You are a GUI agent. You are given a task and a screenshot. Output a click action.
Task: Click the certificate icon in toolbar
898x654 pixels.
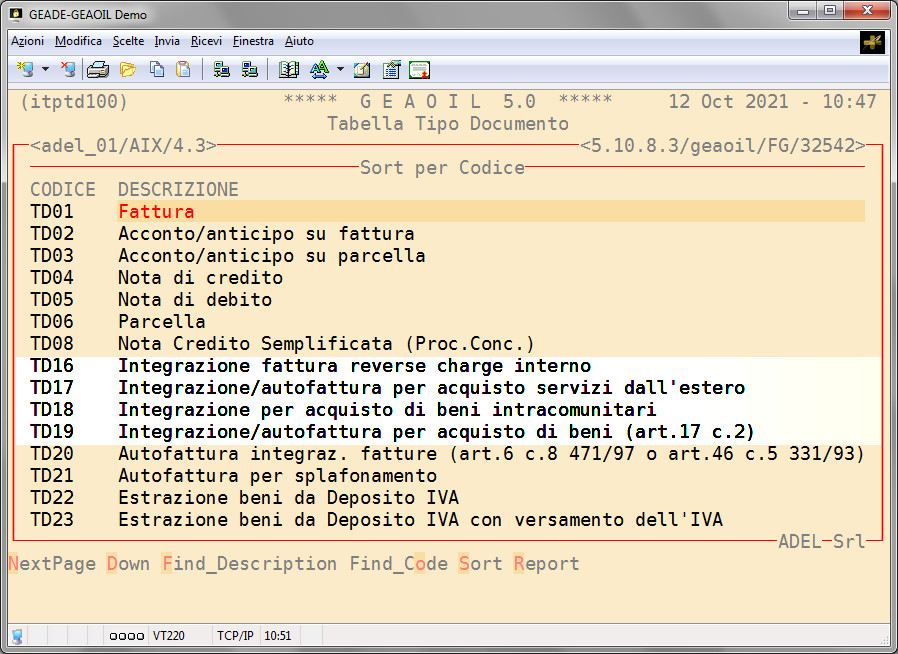tap(419, 70)
